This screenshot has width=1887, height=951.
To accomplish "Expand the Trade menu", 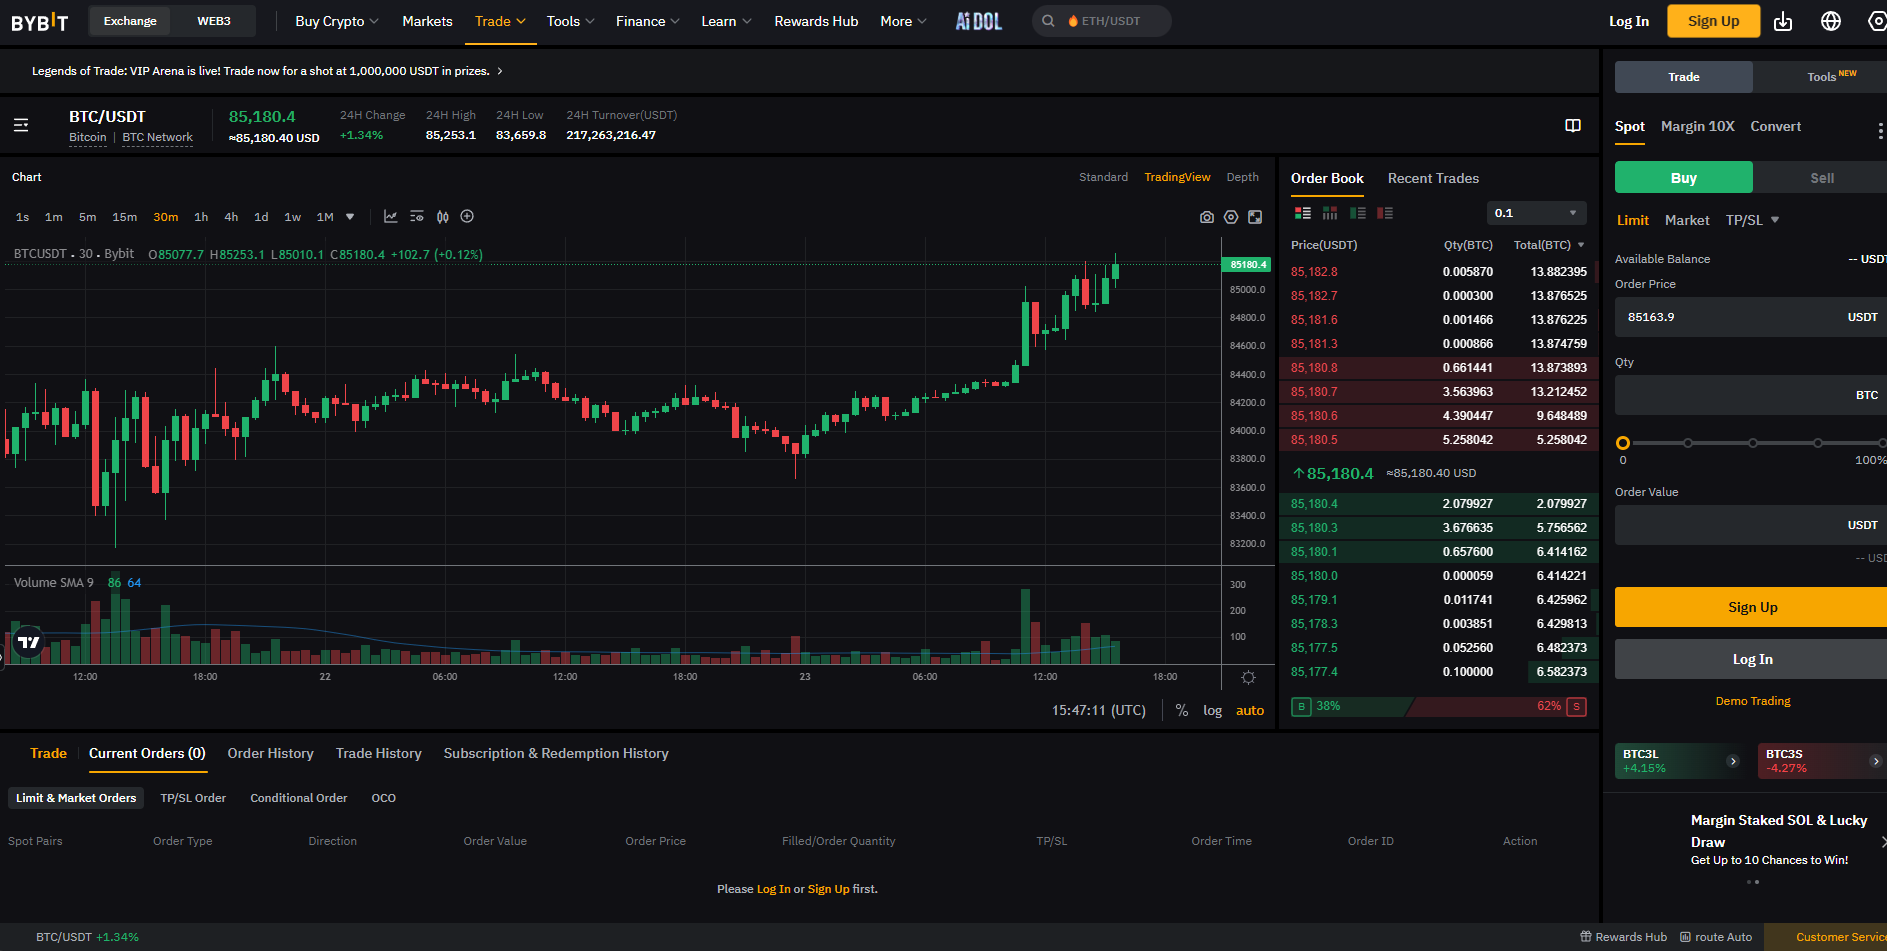I will [x=500, y=21].
